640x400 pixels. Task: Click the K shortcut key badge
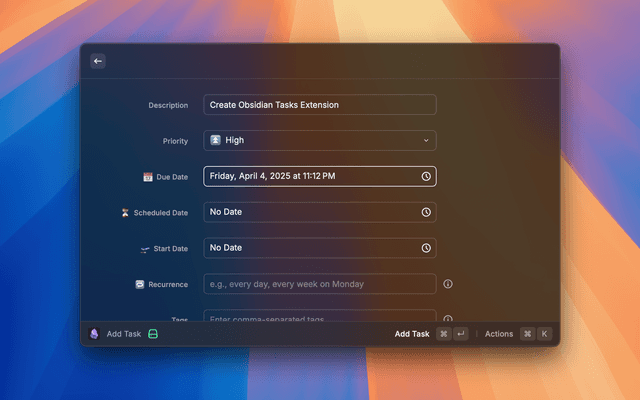(544, 334)
